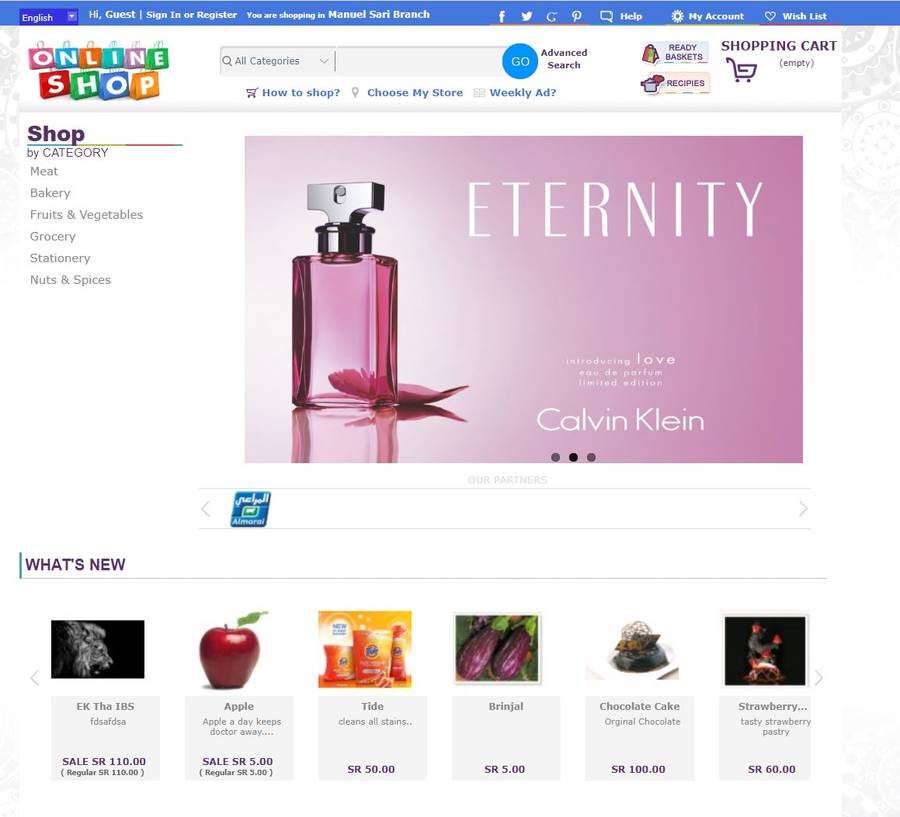900x817 pixels.
Task: Click the Apple product title
Action: pos(239,706)
